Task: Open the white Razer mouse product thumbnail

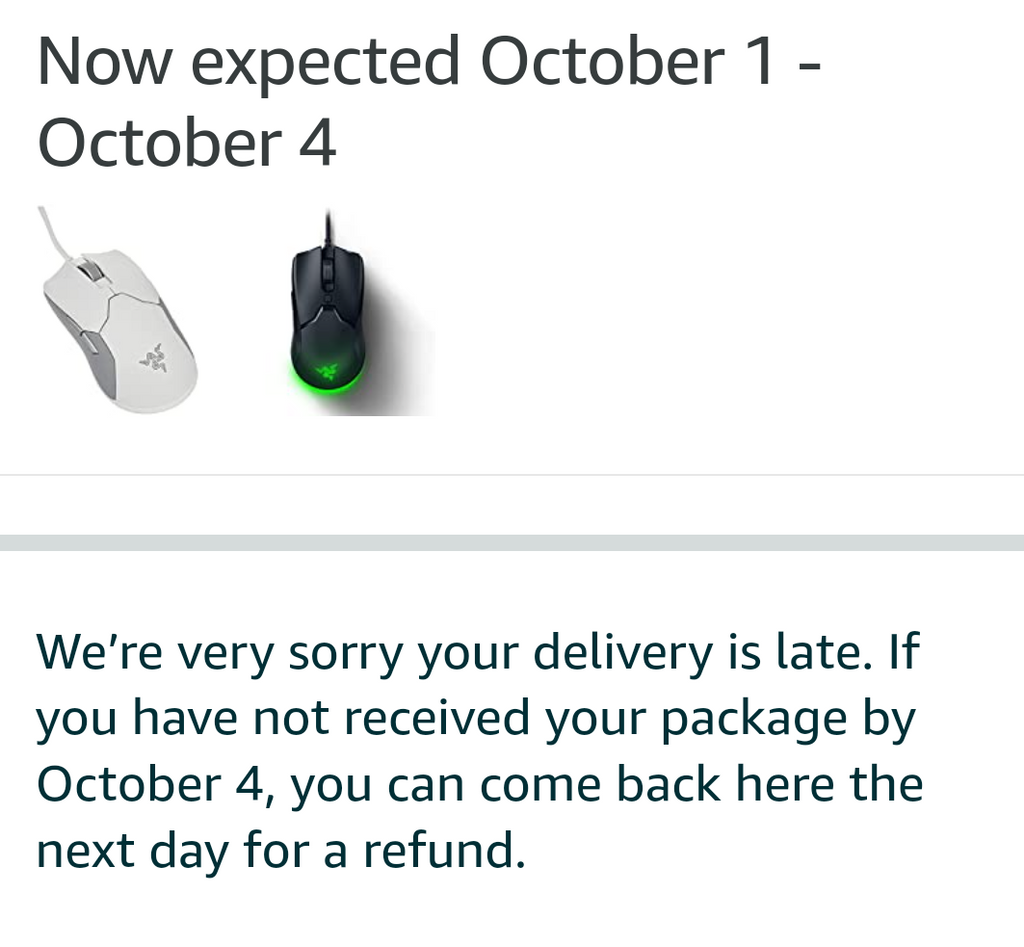Action: (x=117, y=310)
